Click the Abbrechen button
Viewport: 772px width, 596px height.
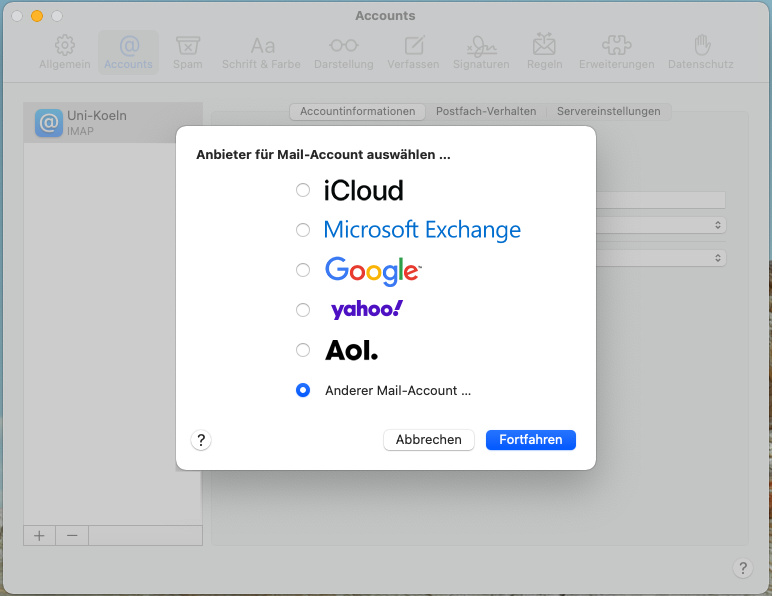coord(428,440)
